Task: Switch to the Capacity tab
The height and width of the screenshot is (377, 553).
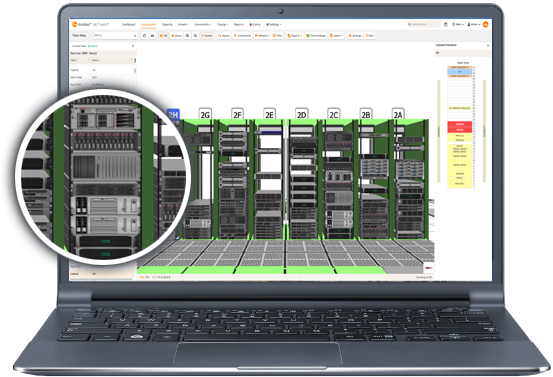Action: click(167, 24)
